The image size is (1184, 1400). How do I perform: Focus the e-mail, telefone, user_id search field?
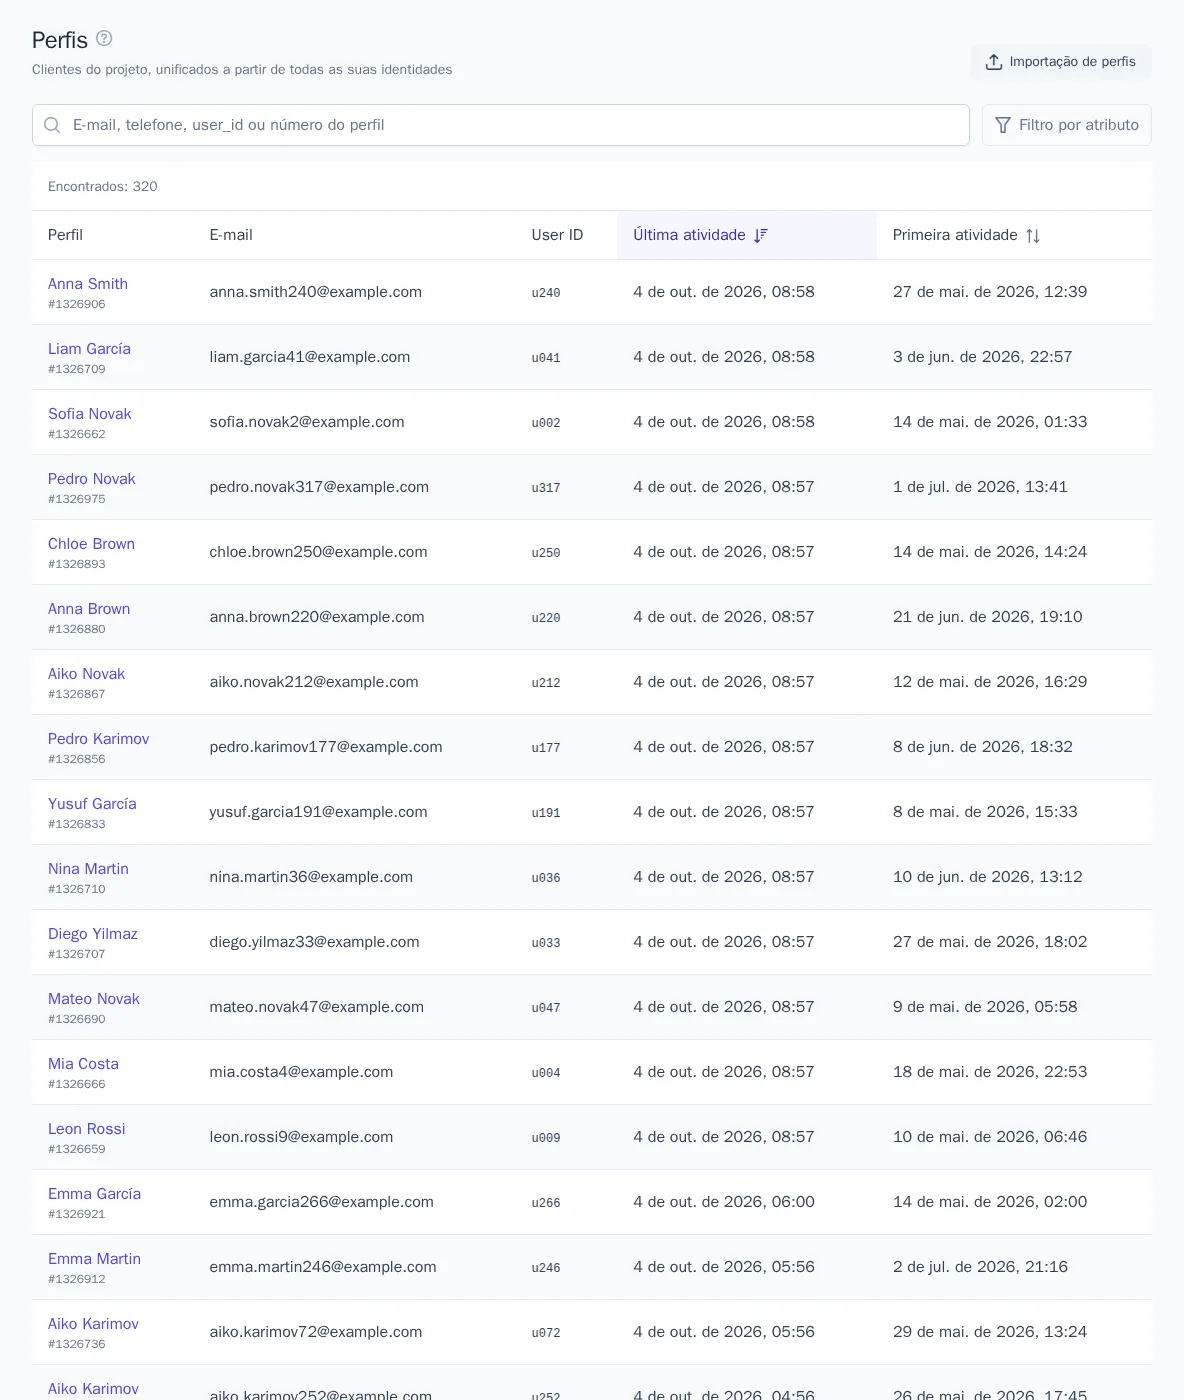(501, 125)
